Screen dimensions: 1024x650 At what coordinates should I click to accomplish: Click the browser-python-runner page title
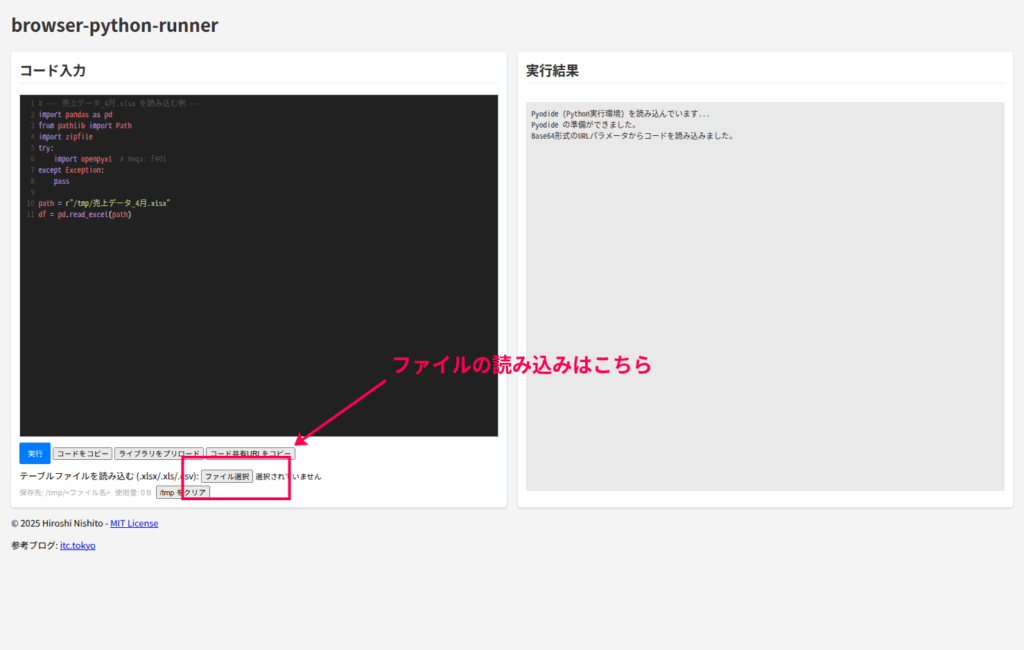(114, 25)
